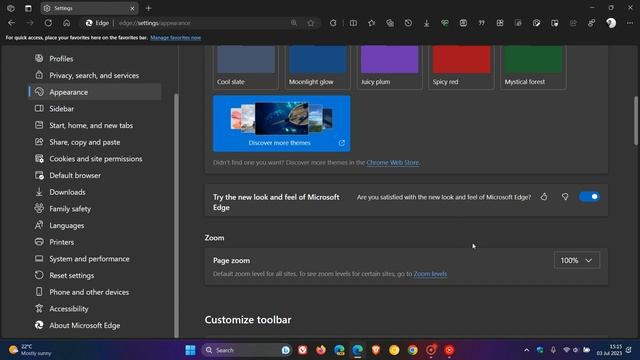Open the tab actions menu icon
The image size is (640, 360).
coord(28,8)
